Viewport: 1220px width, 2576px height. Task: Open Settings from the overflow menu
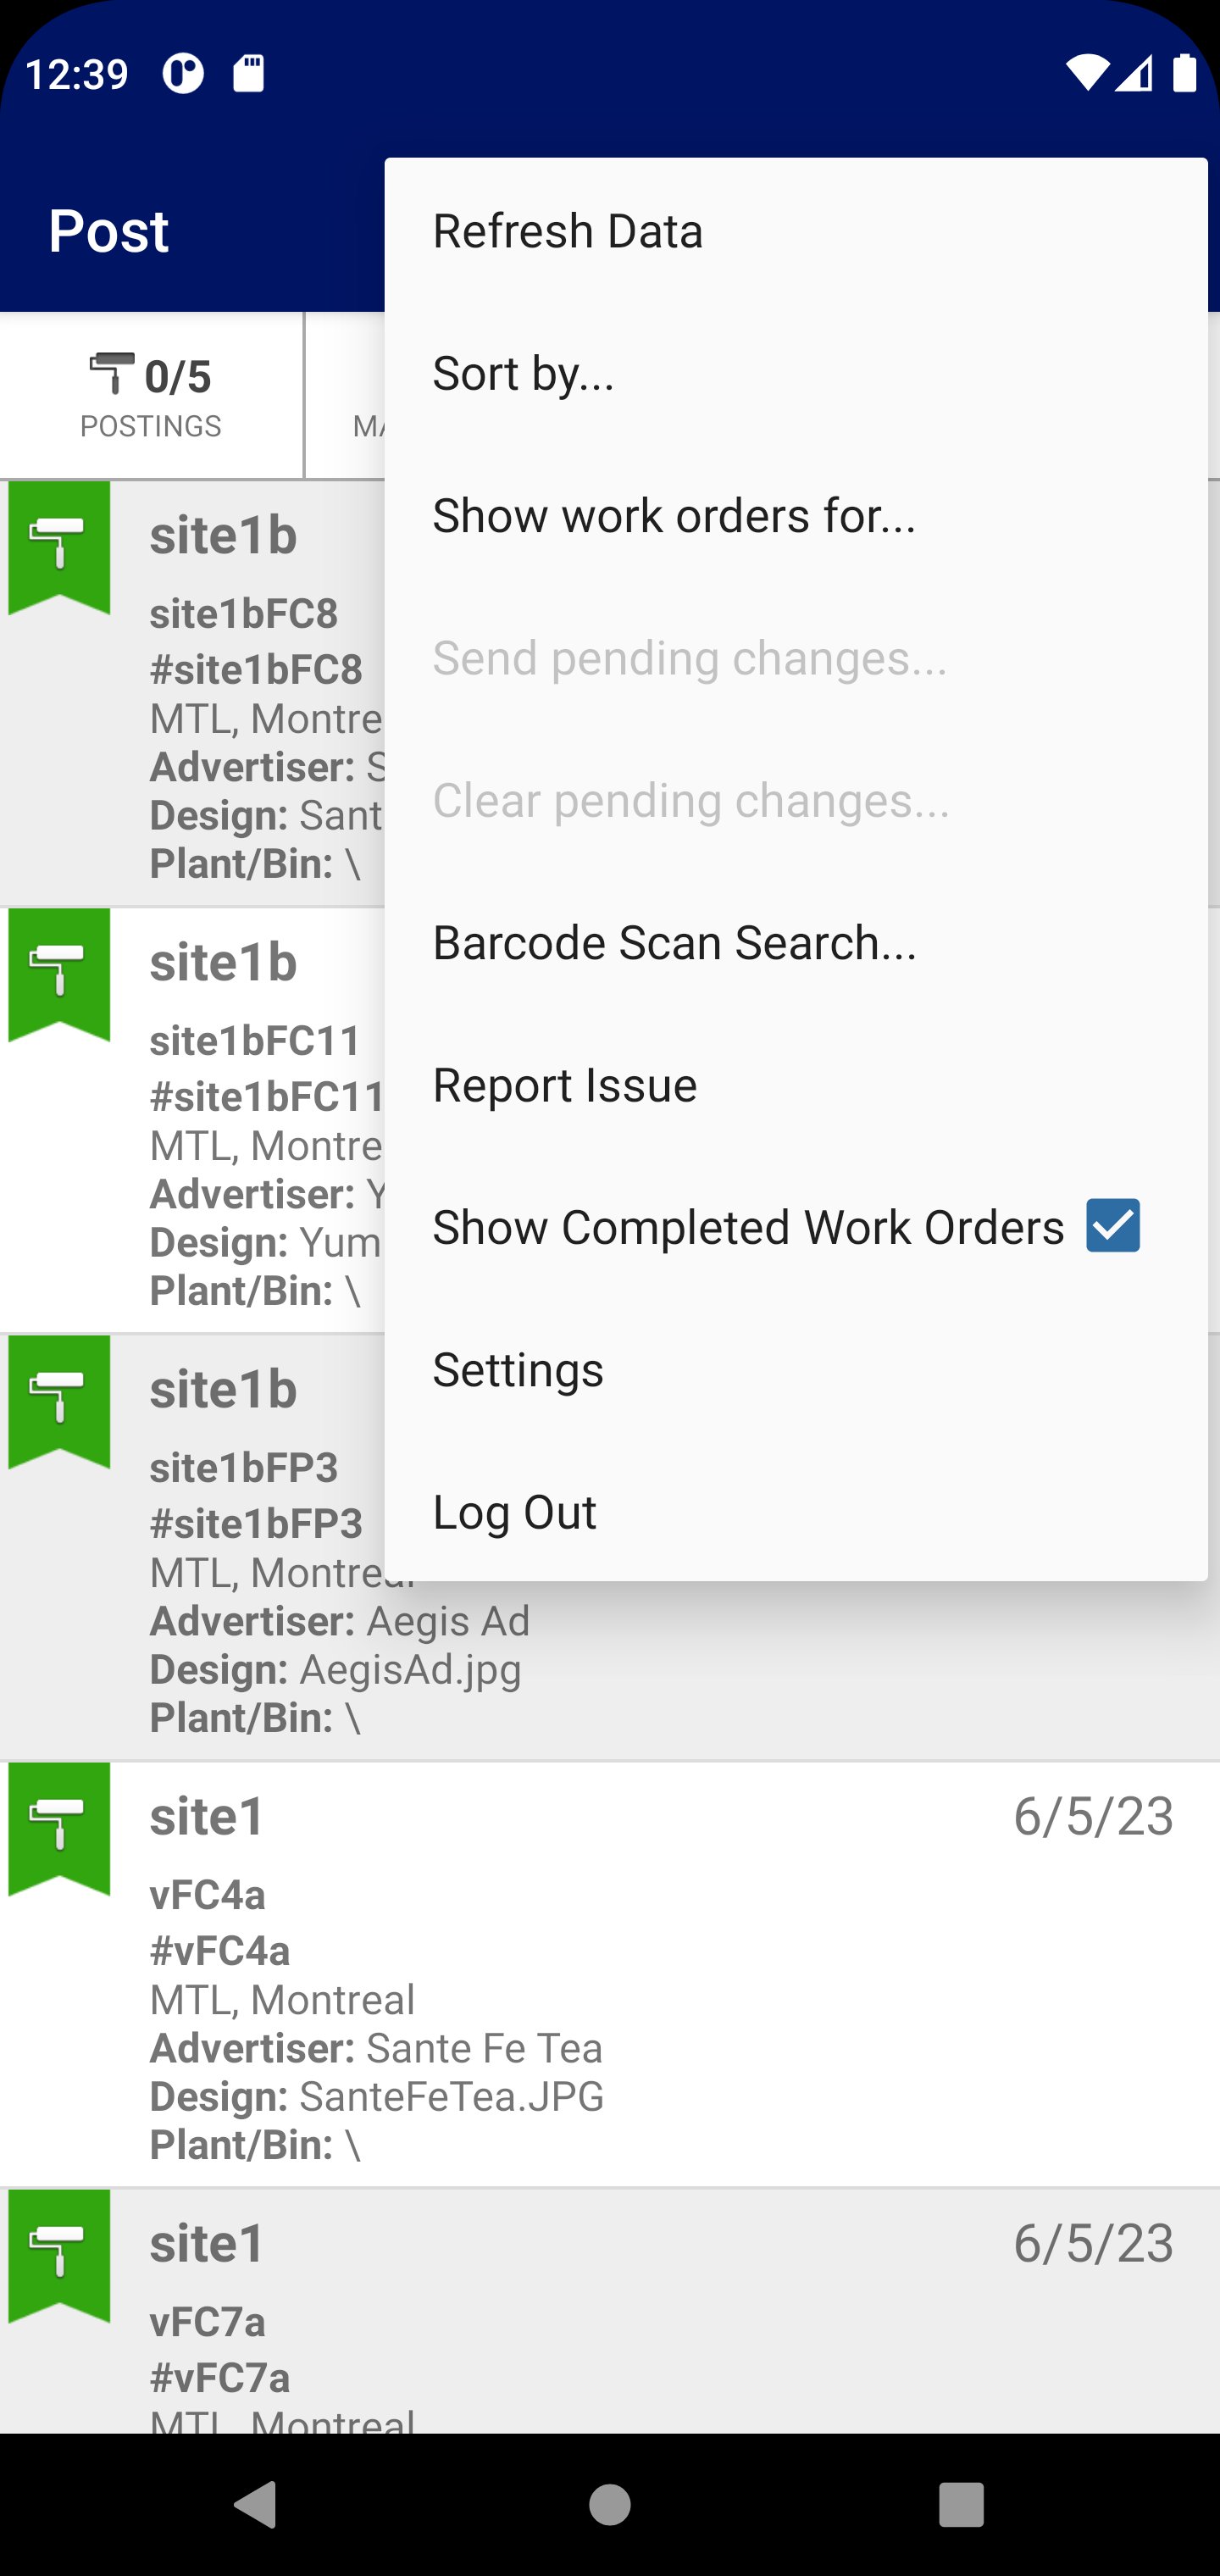(x=517, y=1370)
